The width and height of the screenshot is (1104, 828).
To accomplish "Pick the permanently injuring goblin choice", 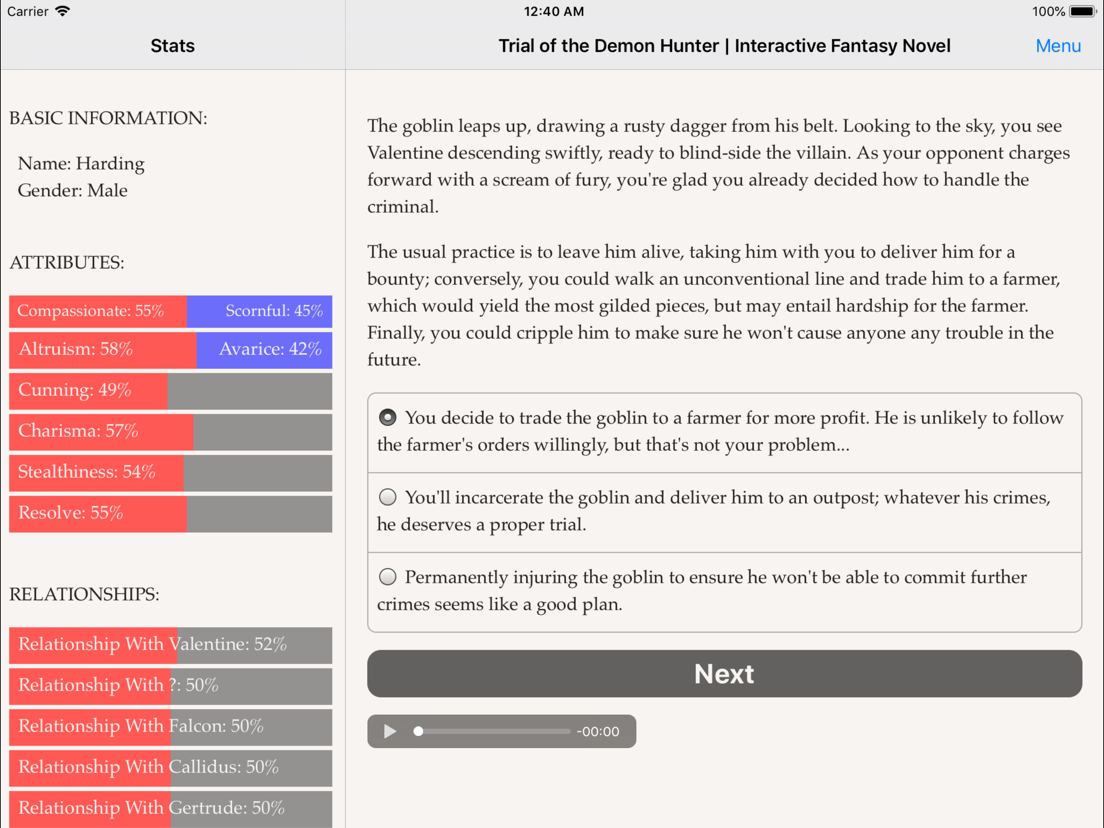I will click(724, 591).
